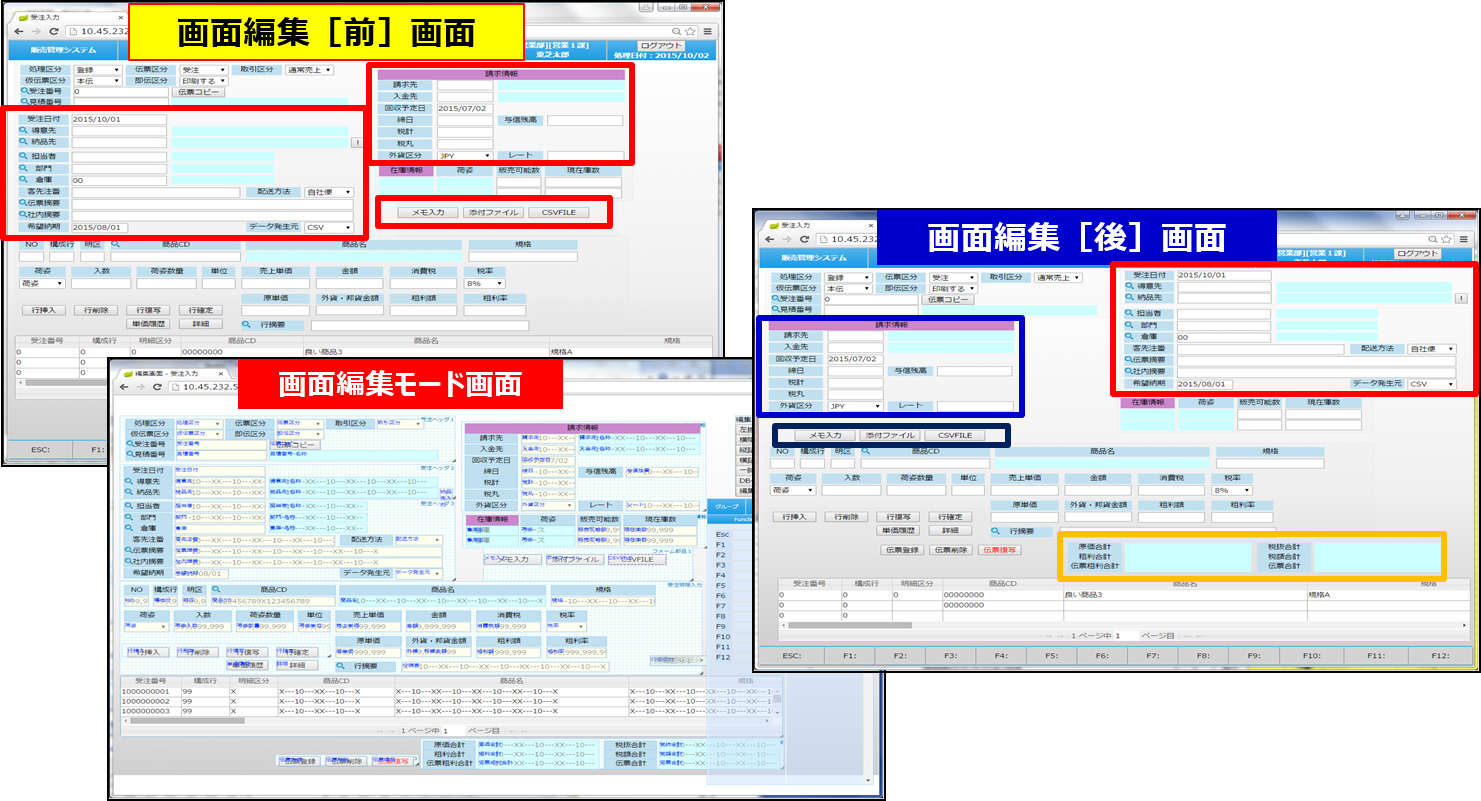The width and height of the screenshot is (1481, 801).
Task: Click the F5: function key in the after-edit window
Action: pos(1050,656)
